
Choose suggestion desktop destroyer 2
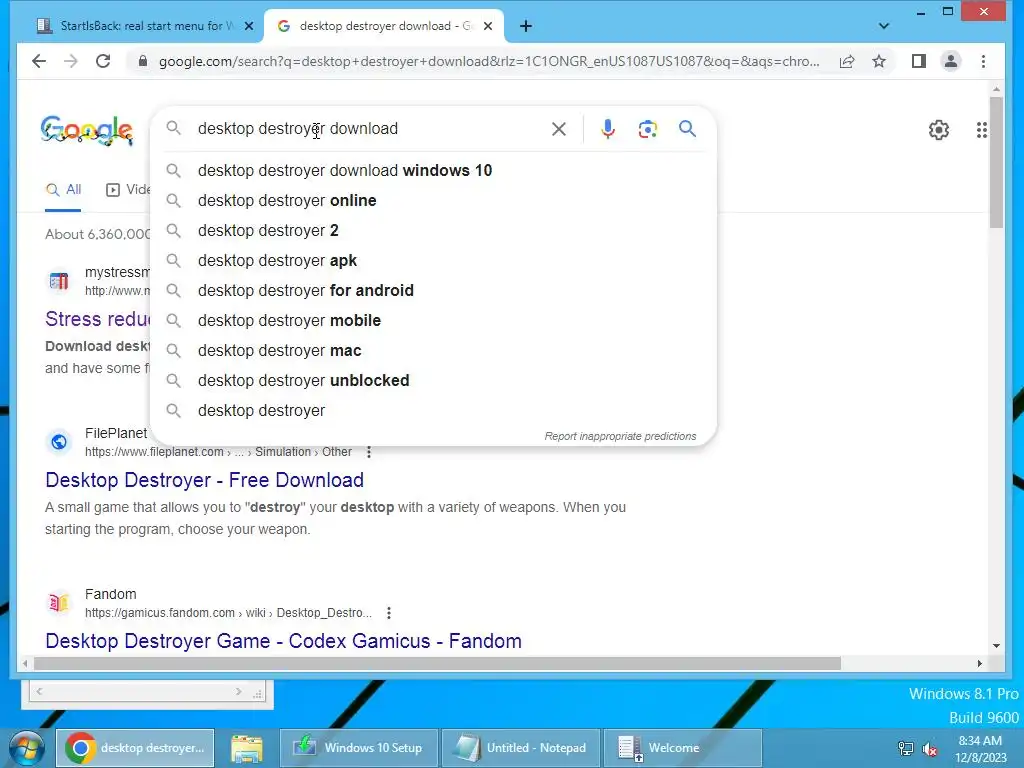point(433,231)
